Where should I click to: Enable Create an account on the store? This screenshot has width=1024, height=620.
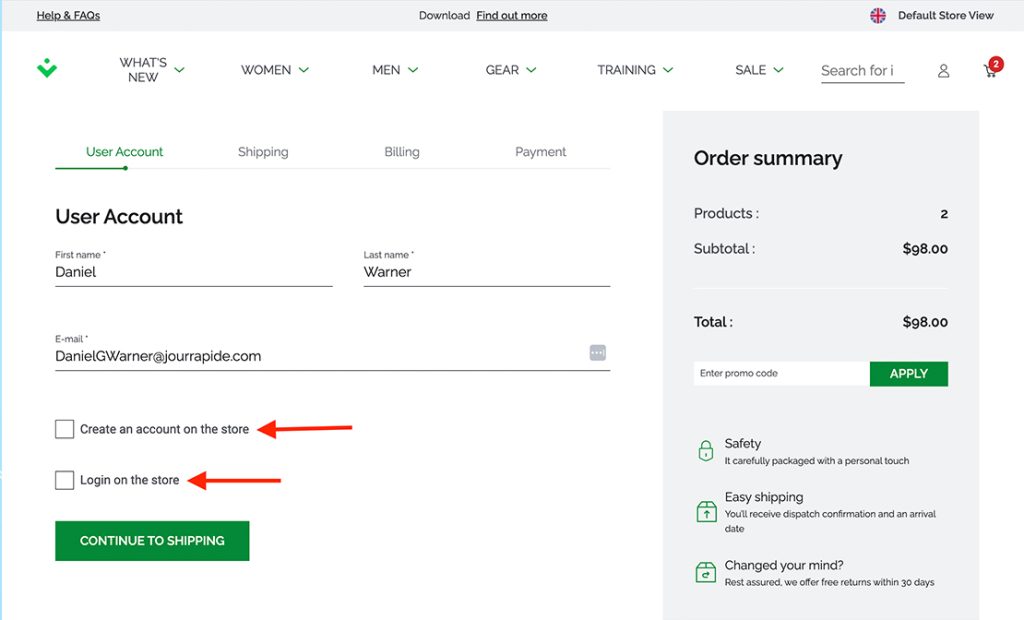pyautogui.click(x=65, y=429)
